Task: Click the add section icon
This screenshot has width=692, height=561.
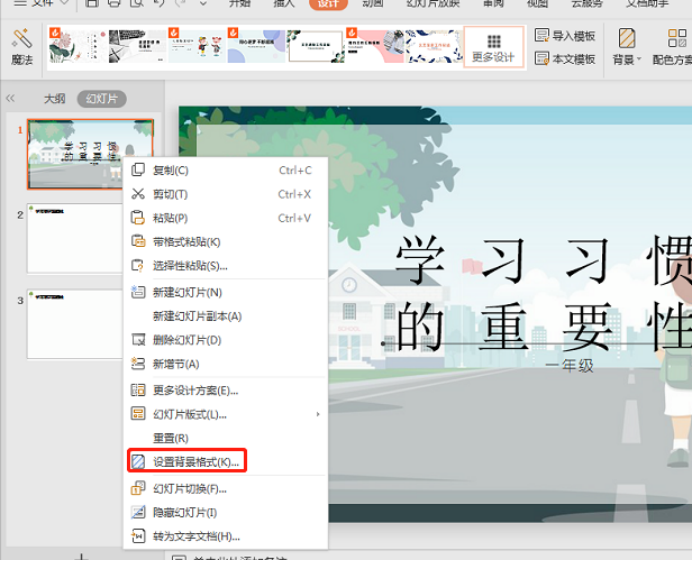Action: pos(138,363)
